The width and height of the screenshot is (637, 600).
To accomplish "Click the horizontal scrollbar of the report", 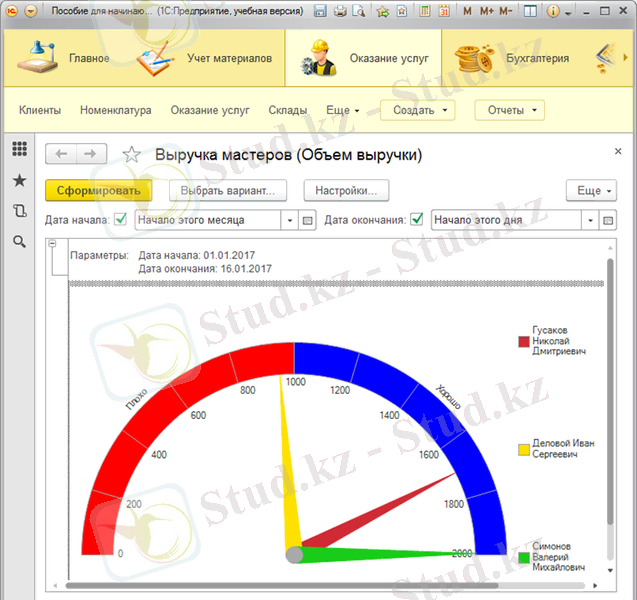I will [282, 585].
